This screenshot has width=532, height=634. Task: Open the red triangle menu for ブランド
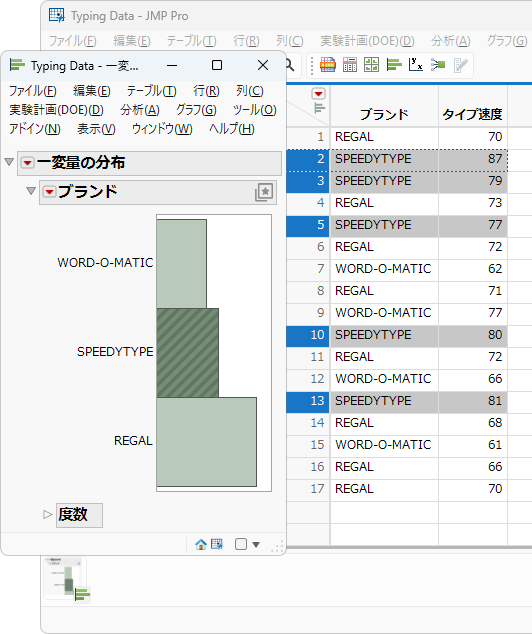[49, 192]
